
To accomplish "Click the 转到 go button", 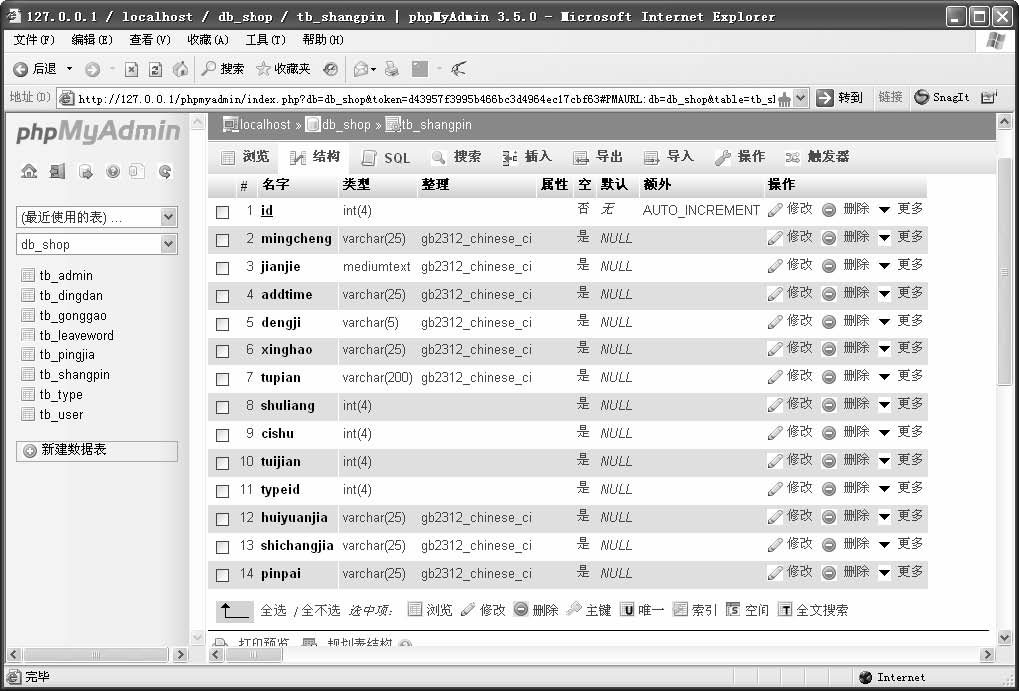I will pyautogui.click(x=840, y=98).
